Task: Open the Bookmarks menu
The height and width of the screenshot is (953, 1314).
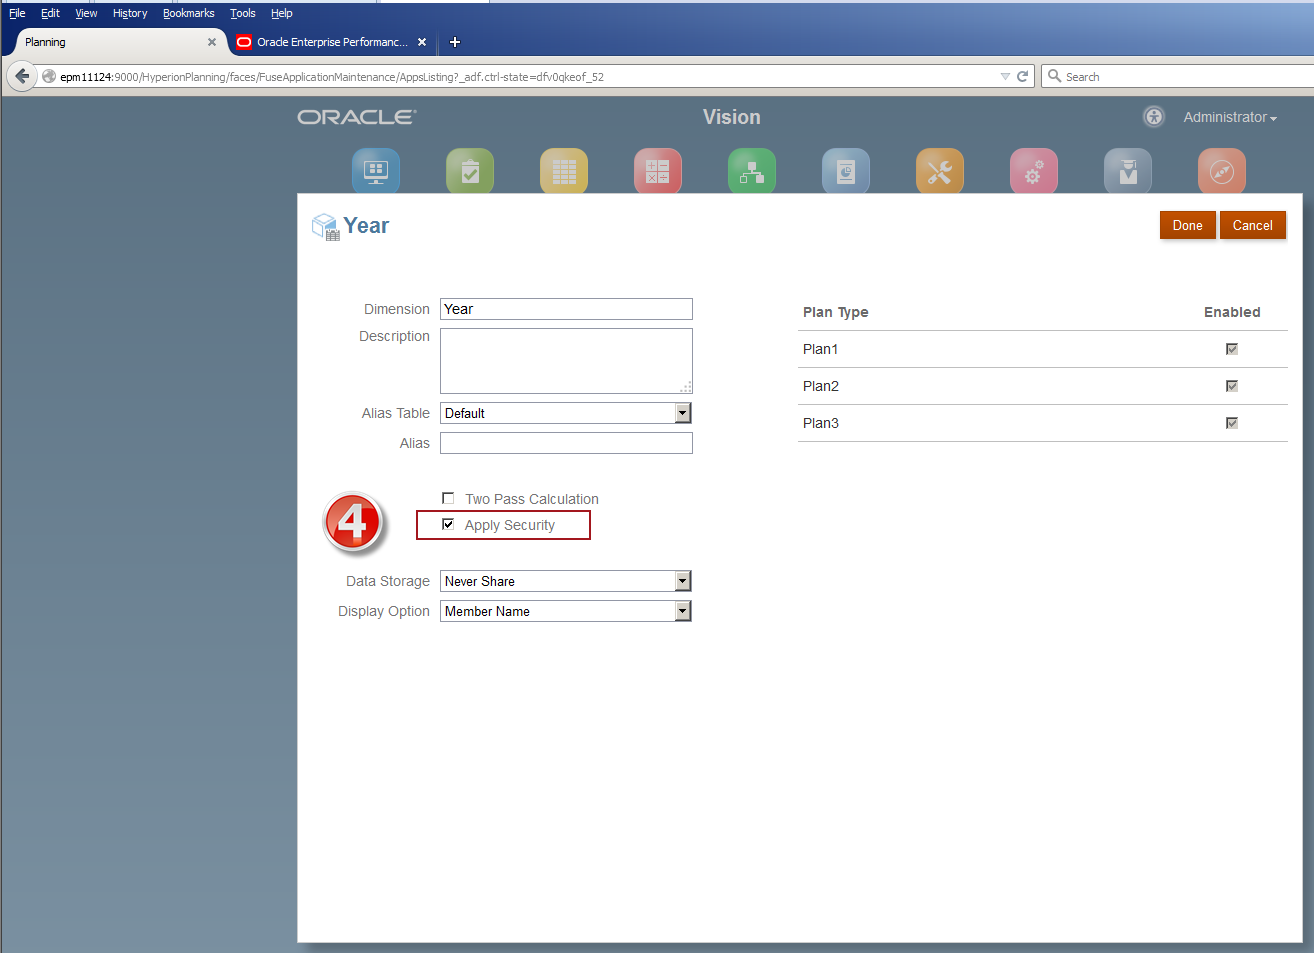Action: [x=189, y=13]
